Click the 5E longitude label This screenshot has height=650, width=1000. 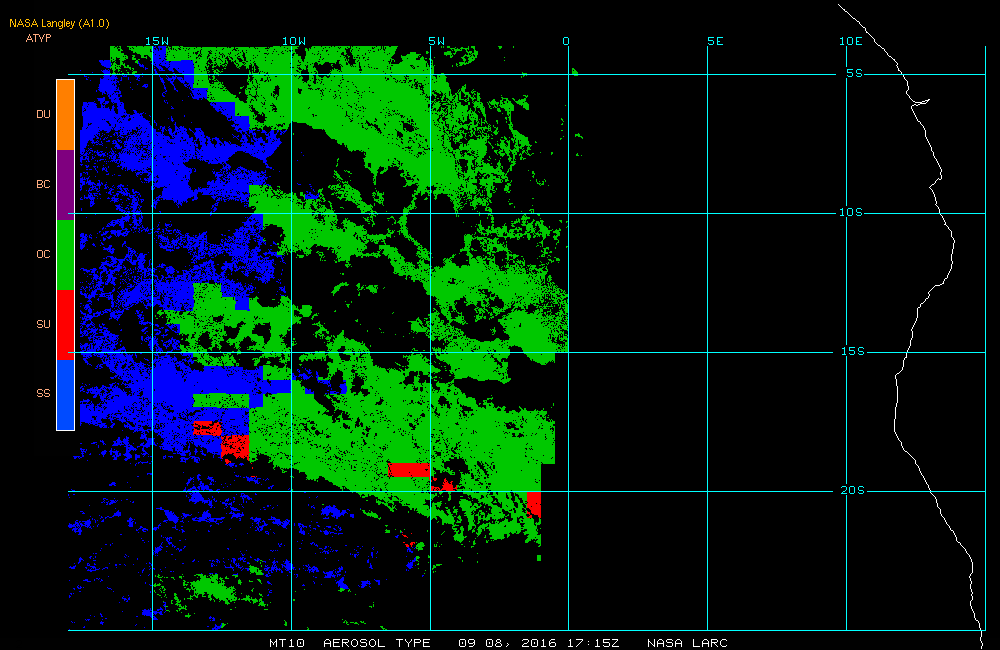716,41
